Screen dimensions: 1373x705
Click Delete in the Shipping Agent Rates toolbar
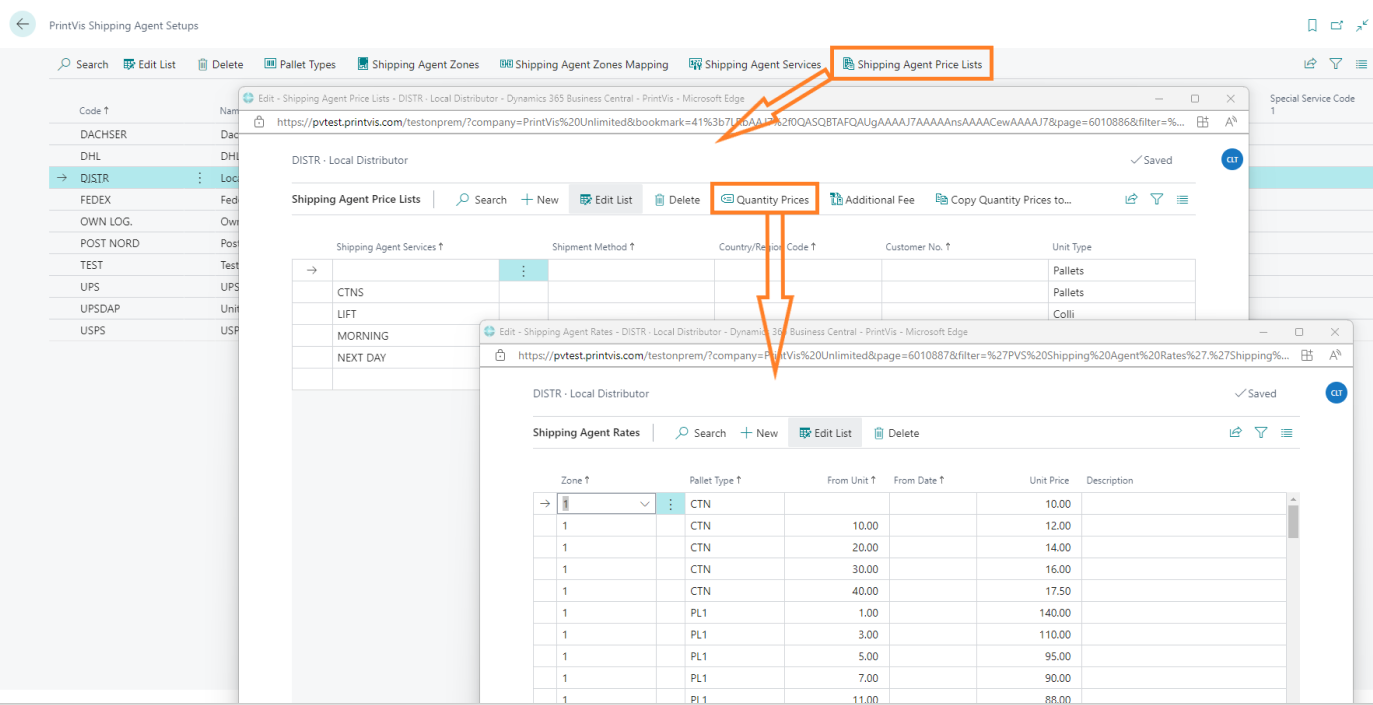point(896,433)
